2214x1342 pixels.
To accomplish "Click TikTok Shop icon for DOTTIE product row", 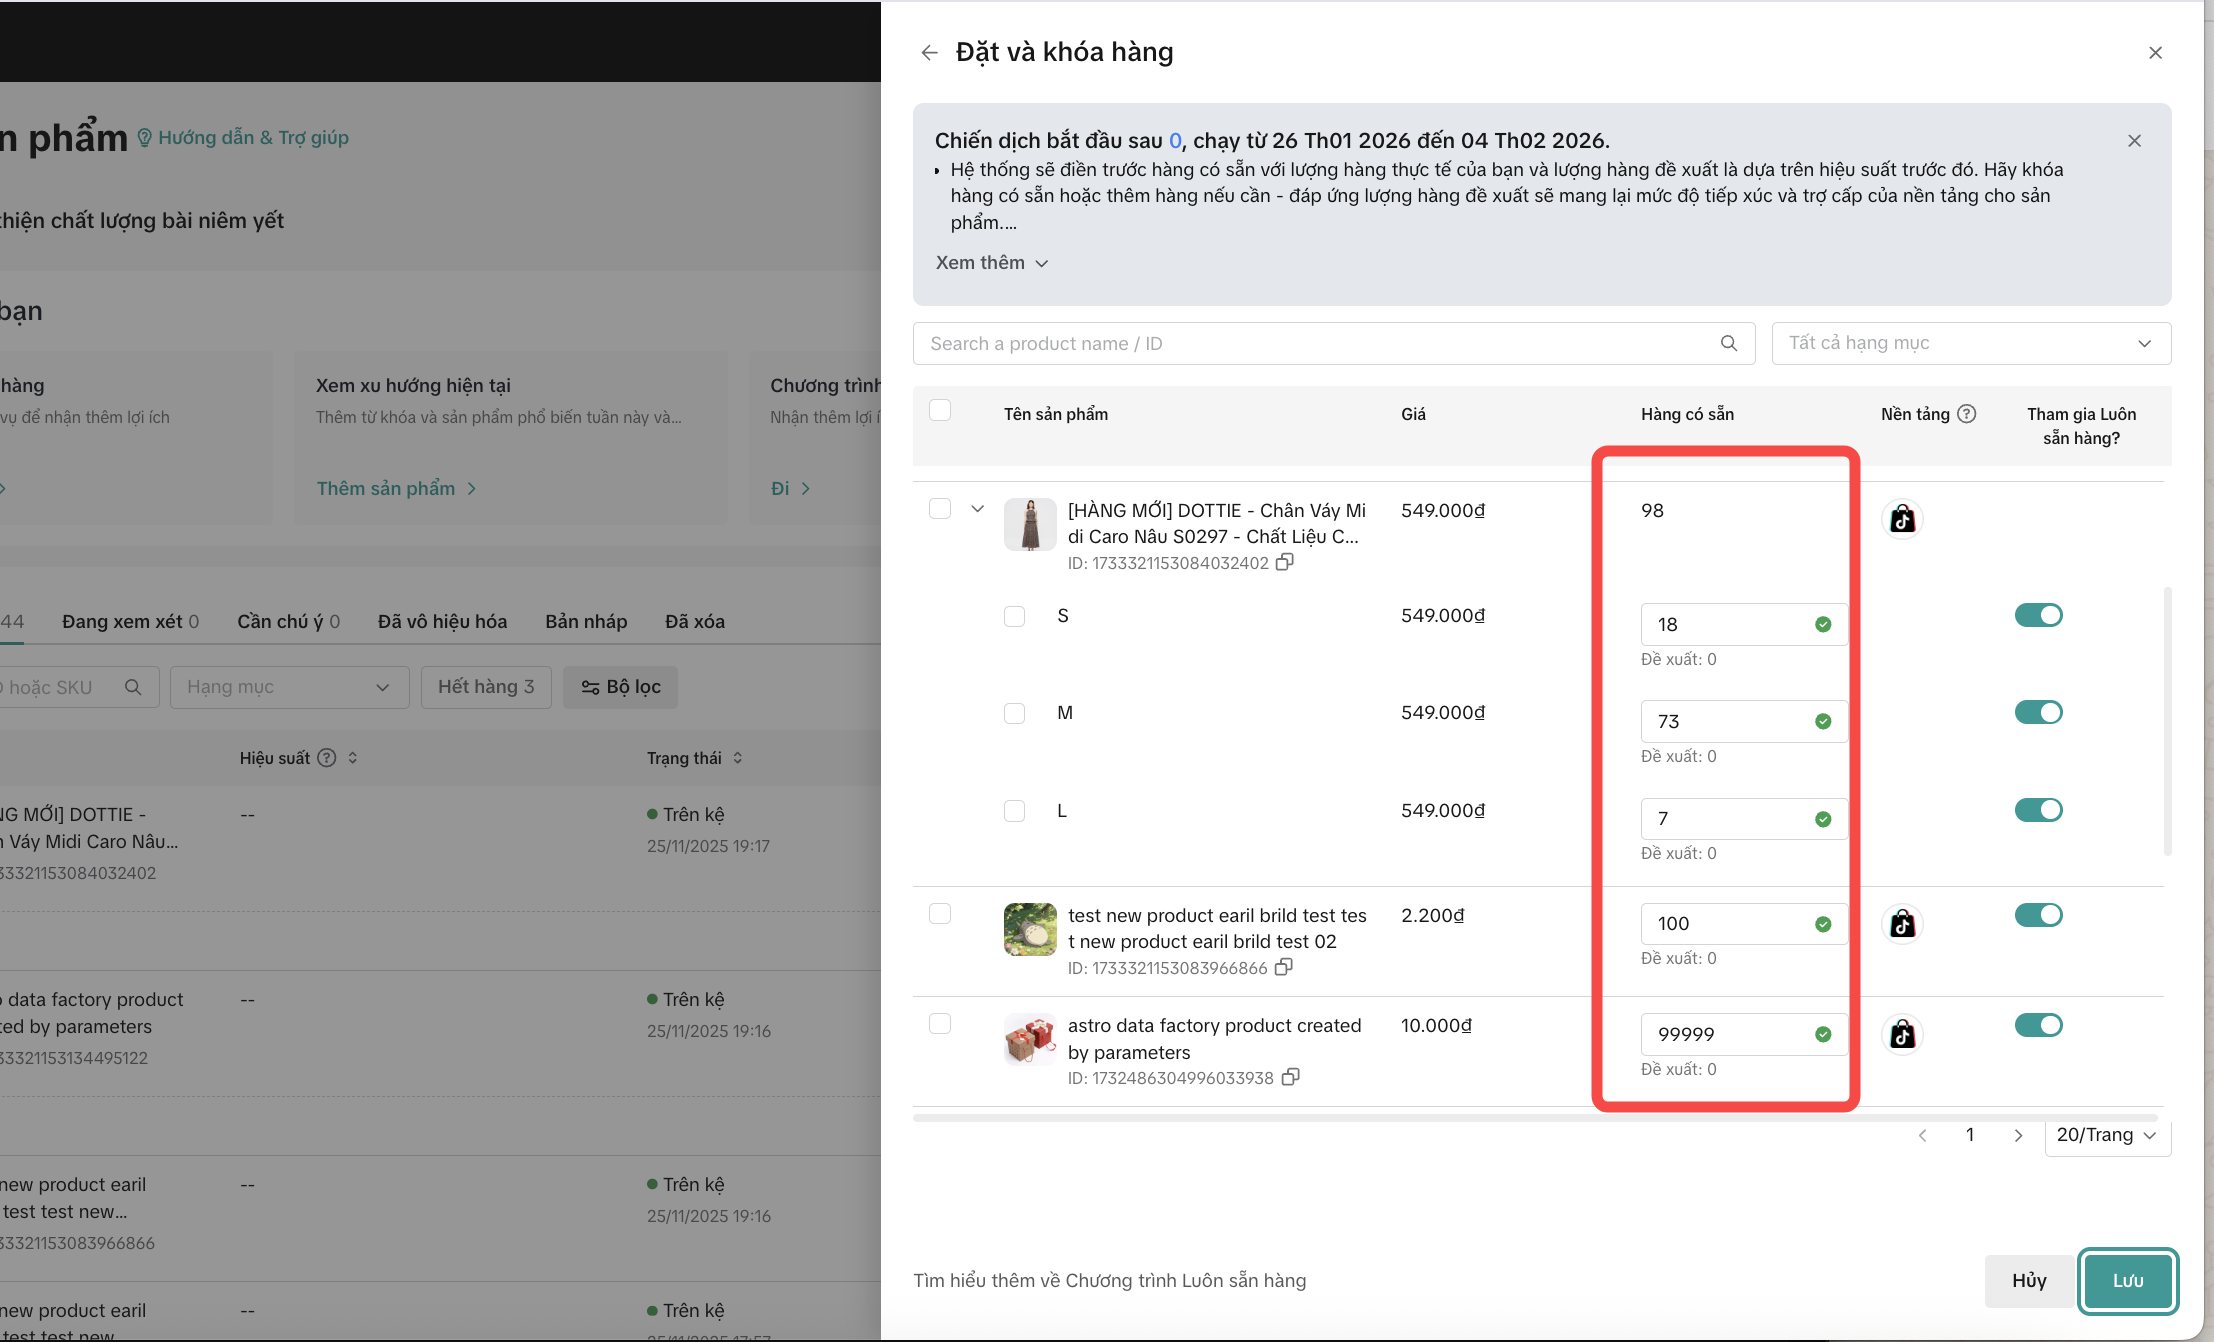I will pyautogui.click(x=1902, y=519).
